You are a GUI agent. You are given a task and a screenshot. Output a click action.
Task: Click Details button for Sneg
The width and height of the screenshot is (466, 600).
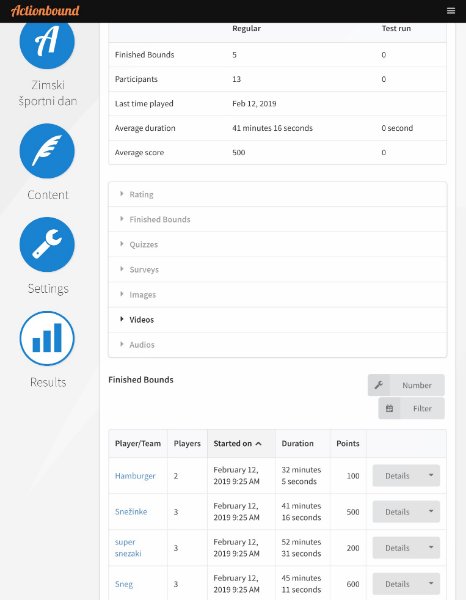click(x=397, y=584)
